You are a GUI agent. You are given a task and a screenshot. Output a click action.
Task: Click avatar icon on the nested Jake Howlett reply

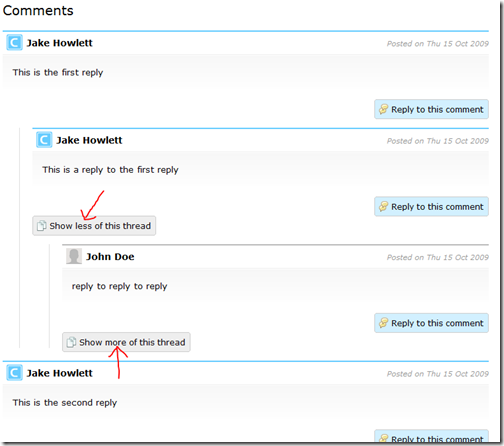44,140
